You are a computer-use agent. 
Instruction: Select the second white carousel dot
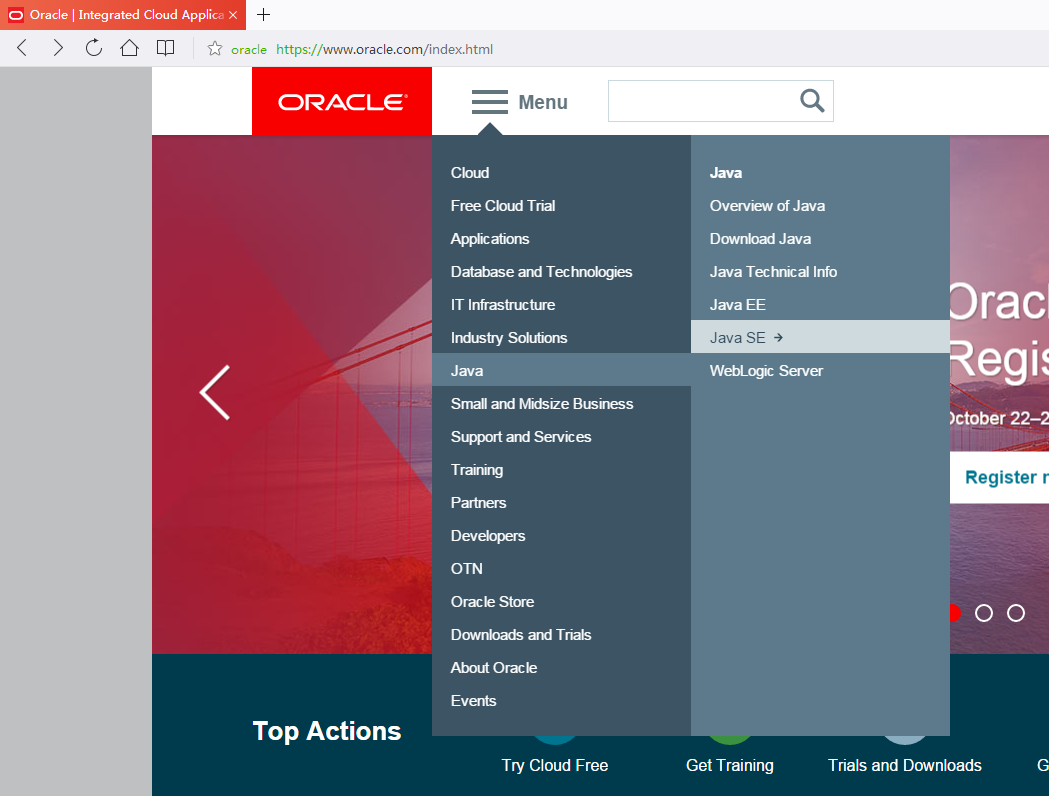pyautogui.click(x=984, y=613)
